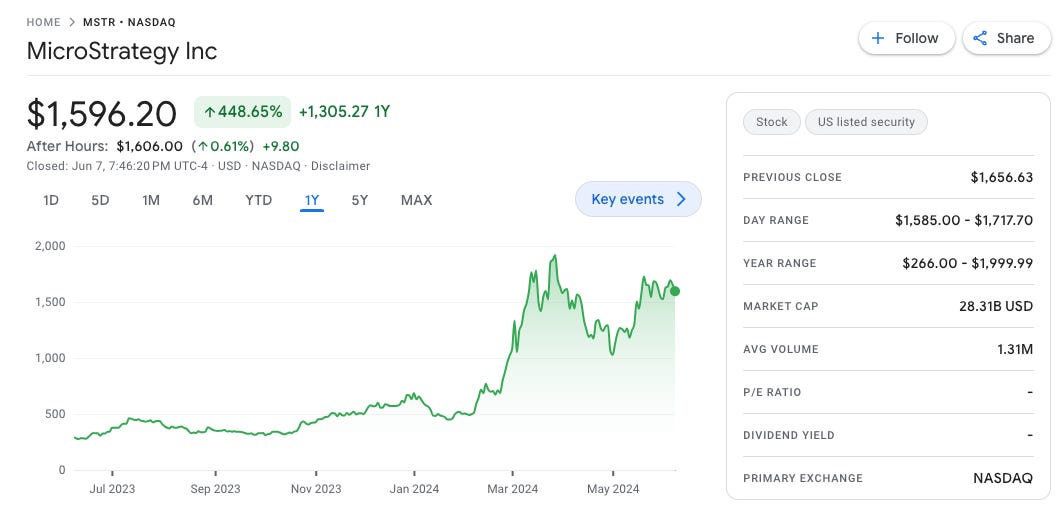Click primary exchange value NASDAQ

tap(1003, 479)
